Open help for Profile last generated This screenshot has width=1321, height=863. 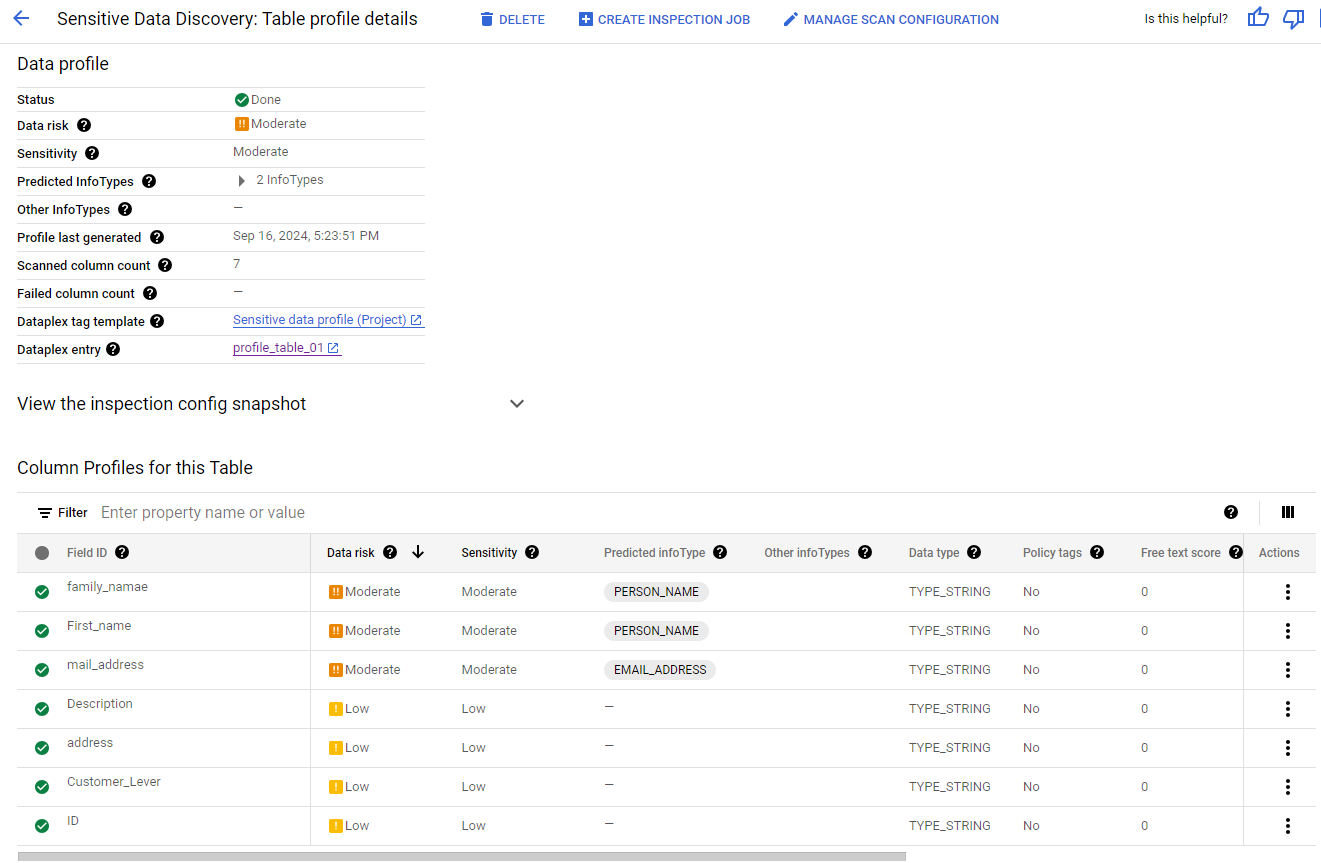[157, 238]
